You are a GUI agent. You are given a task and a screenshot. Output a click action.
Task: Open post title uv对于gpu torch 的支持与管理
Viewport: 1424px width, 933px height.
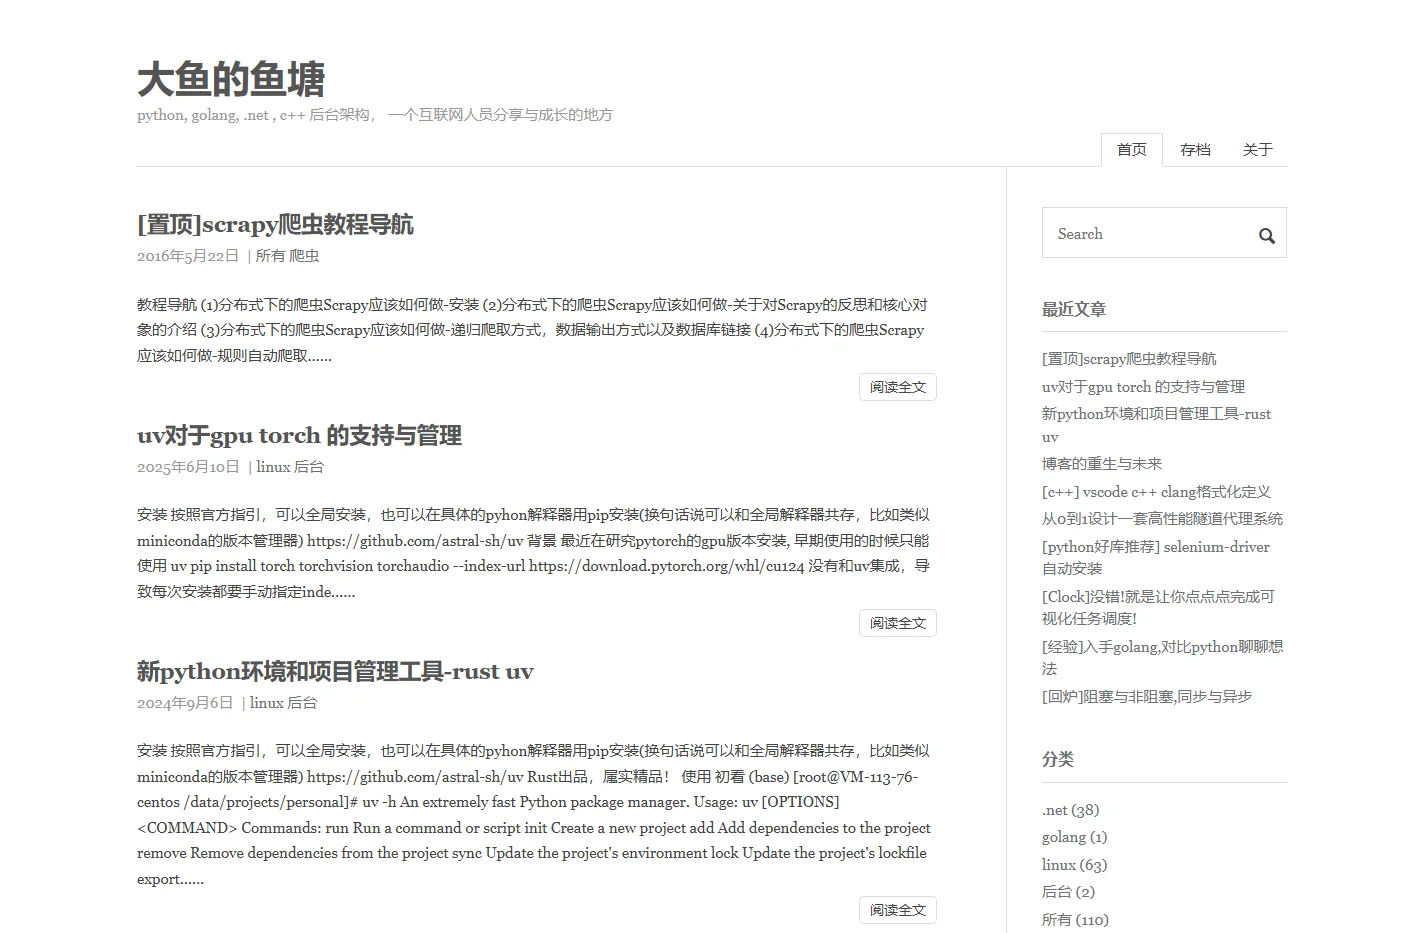(299, 435)
